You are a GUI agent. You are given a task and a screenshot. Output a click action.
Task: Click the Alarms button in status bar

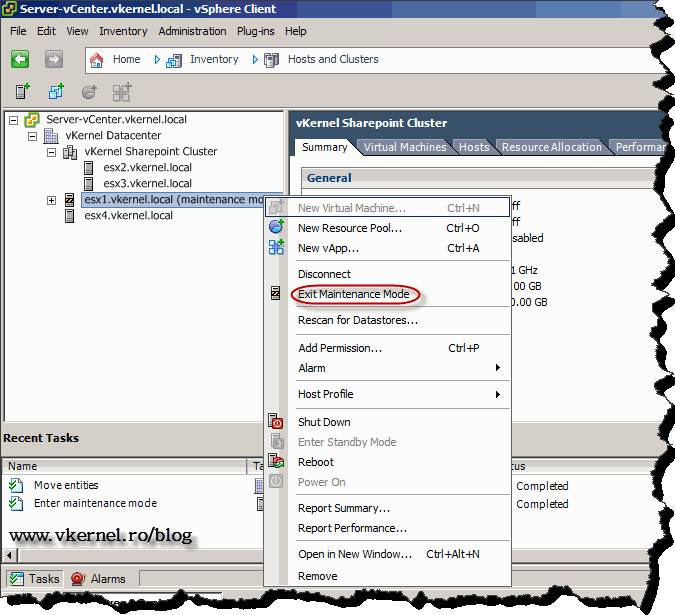click(99, 579)
